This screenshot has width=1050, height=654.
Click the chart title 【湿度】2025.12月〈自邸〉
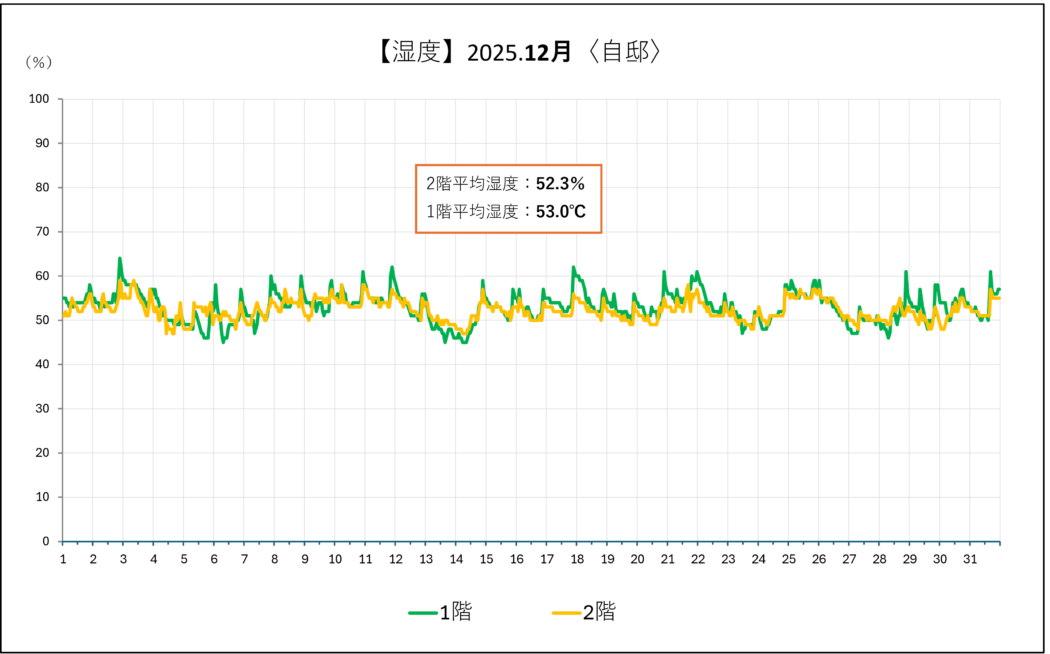coord(518,52)
